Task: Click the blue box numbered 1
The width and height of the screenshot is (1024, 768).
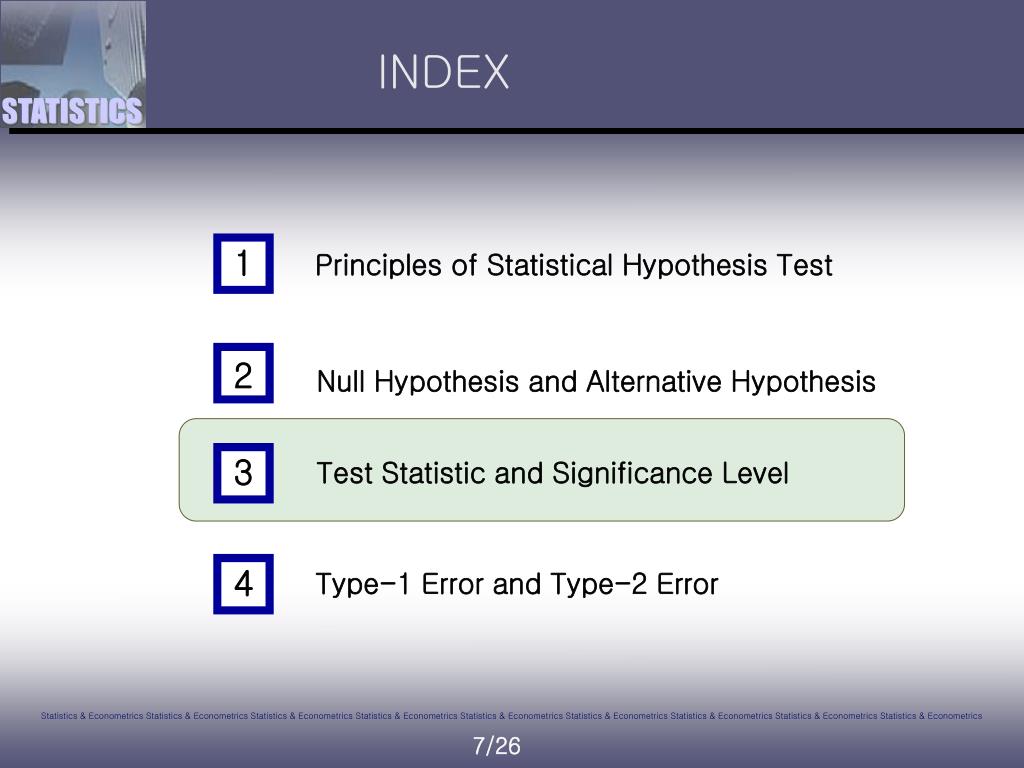Action: [243, 263]
